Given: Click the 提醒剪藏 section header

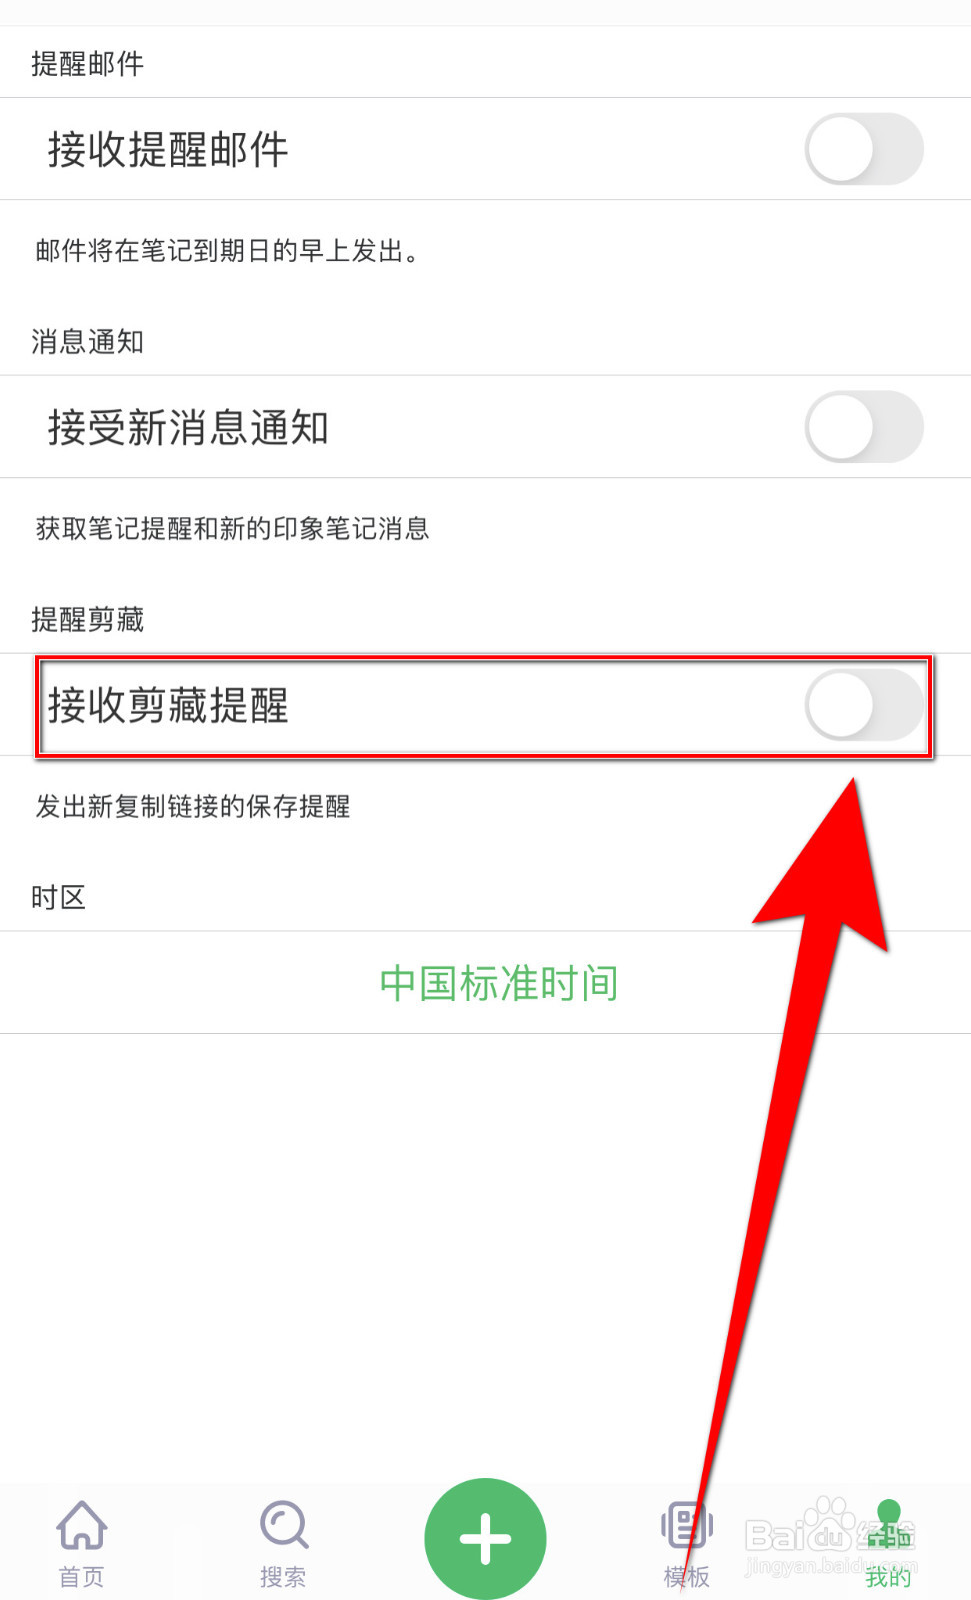Looking at the screenshot, I should [x=87, y=620].
